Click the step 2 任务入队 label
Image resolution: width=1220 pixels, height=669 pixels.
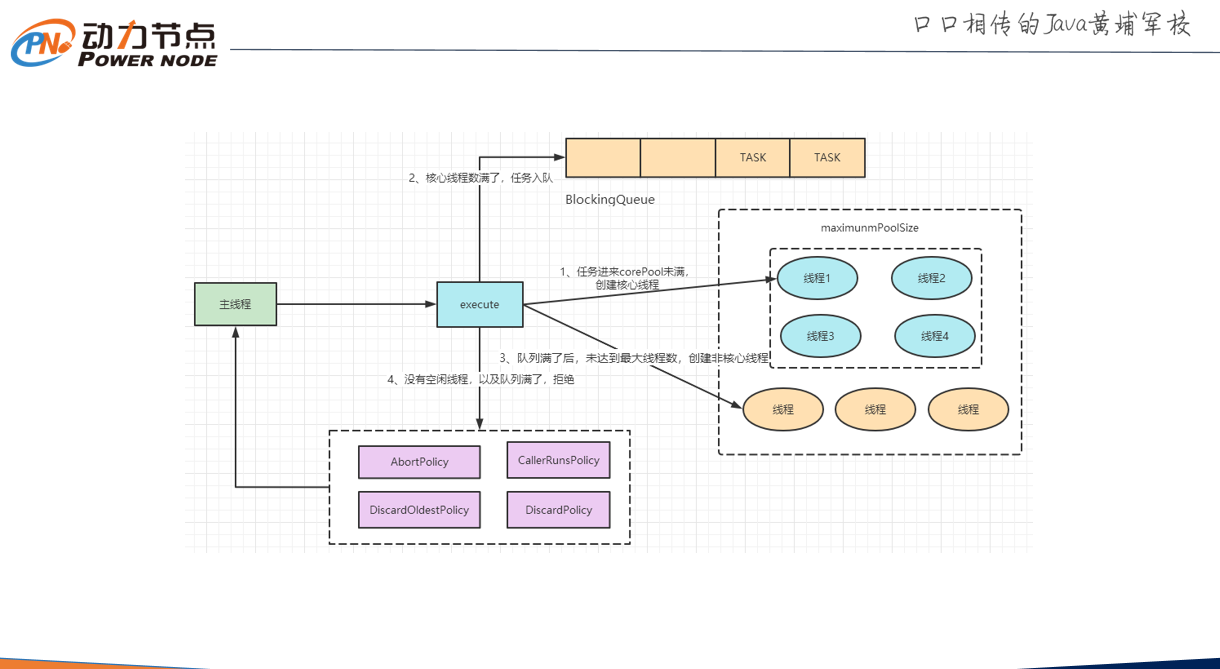[x=480, y=178]
